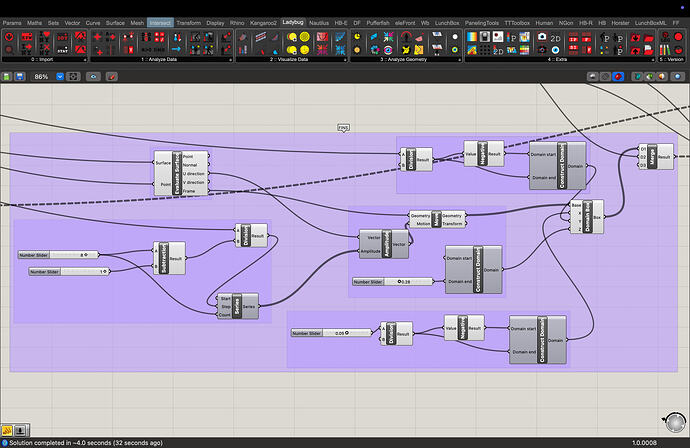The image size is (690, 448).
Task: Toggle preview off in canvas toolbar
Action: [x=593, y=77]
